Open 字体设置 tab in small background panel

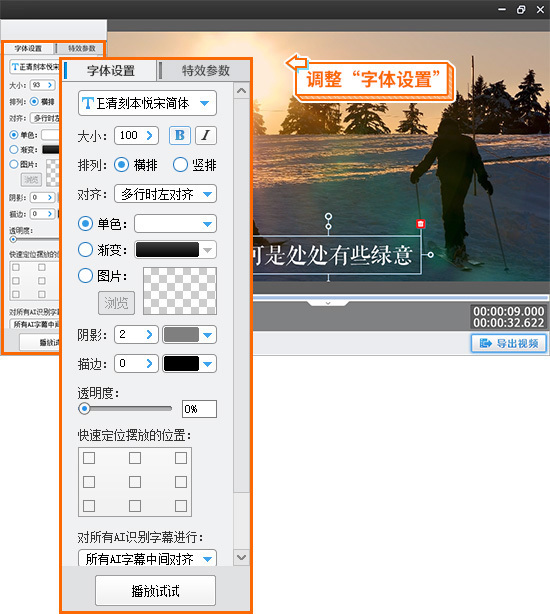click(x=28, y=49)
